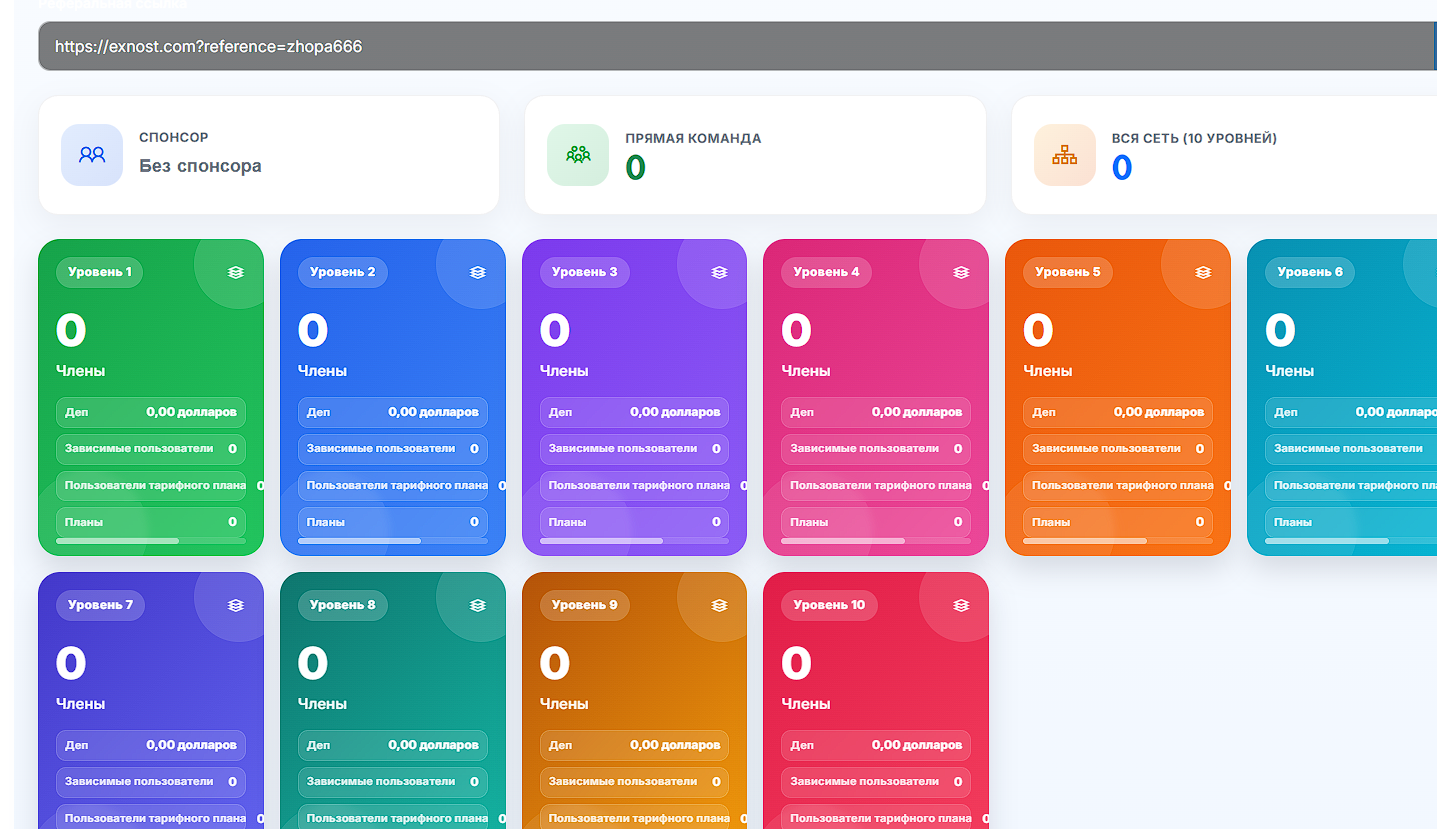This screenshot has width=1437, height=829.
Task: Click "Зависимые пользователи" row in Уровень 8 card
Action: tap(393, 782)
